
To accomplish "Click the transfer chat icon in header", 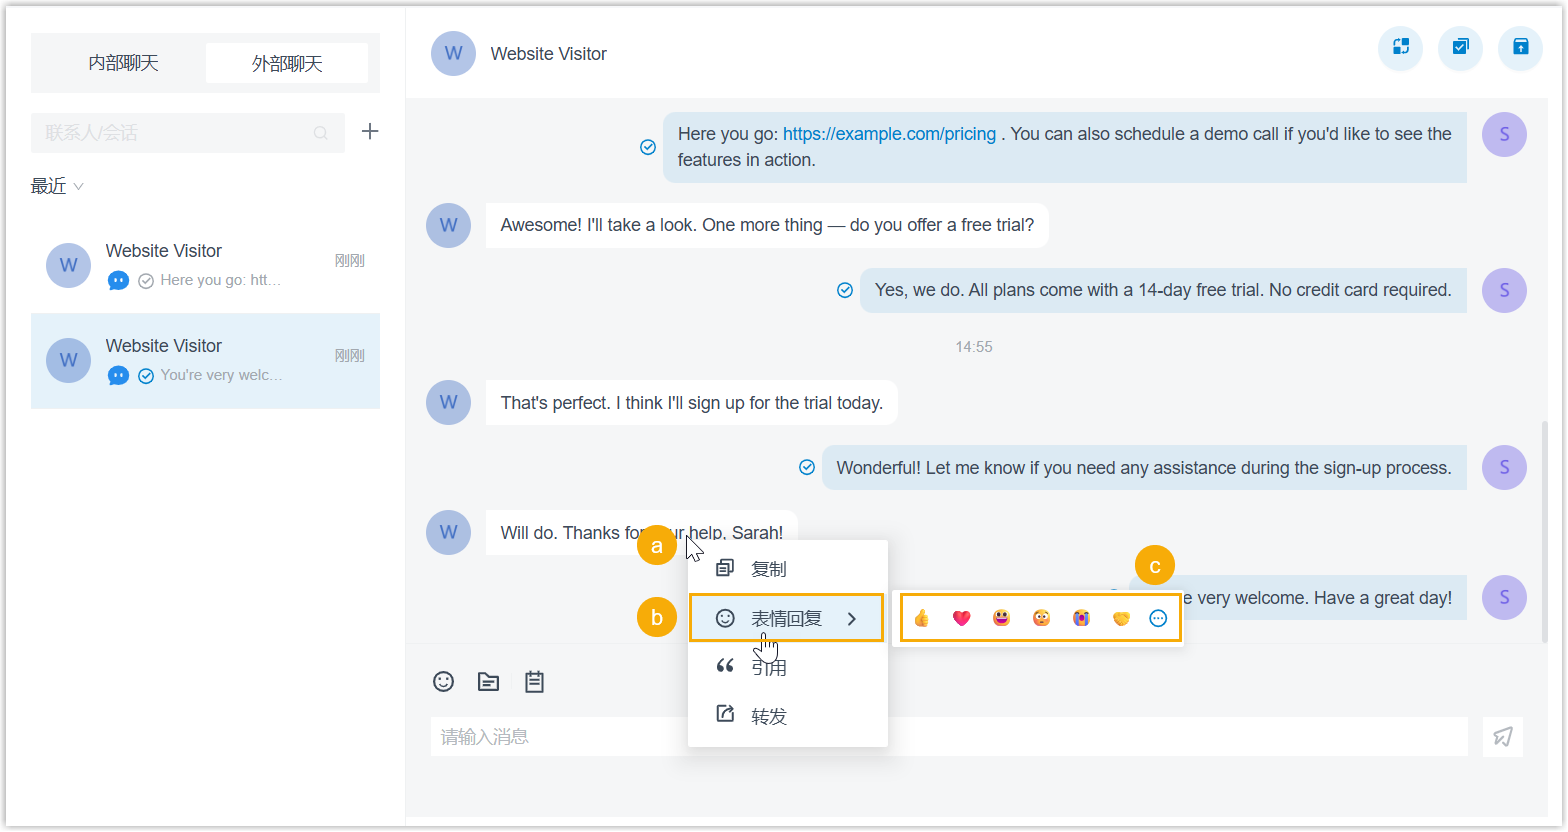I will click(1400, 47).
